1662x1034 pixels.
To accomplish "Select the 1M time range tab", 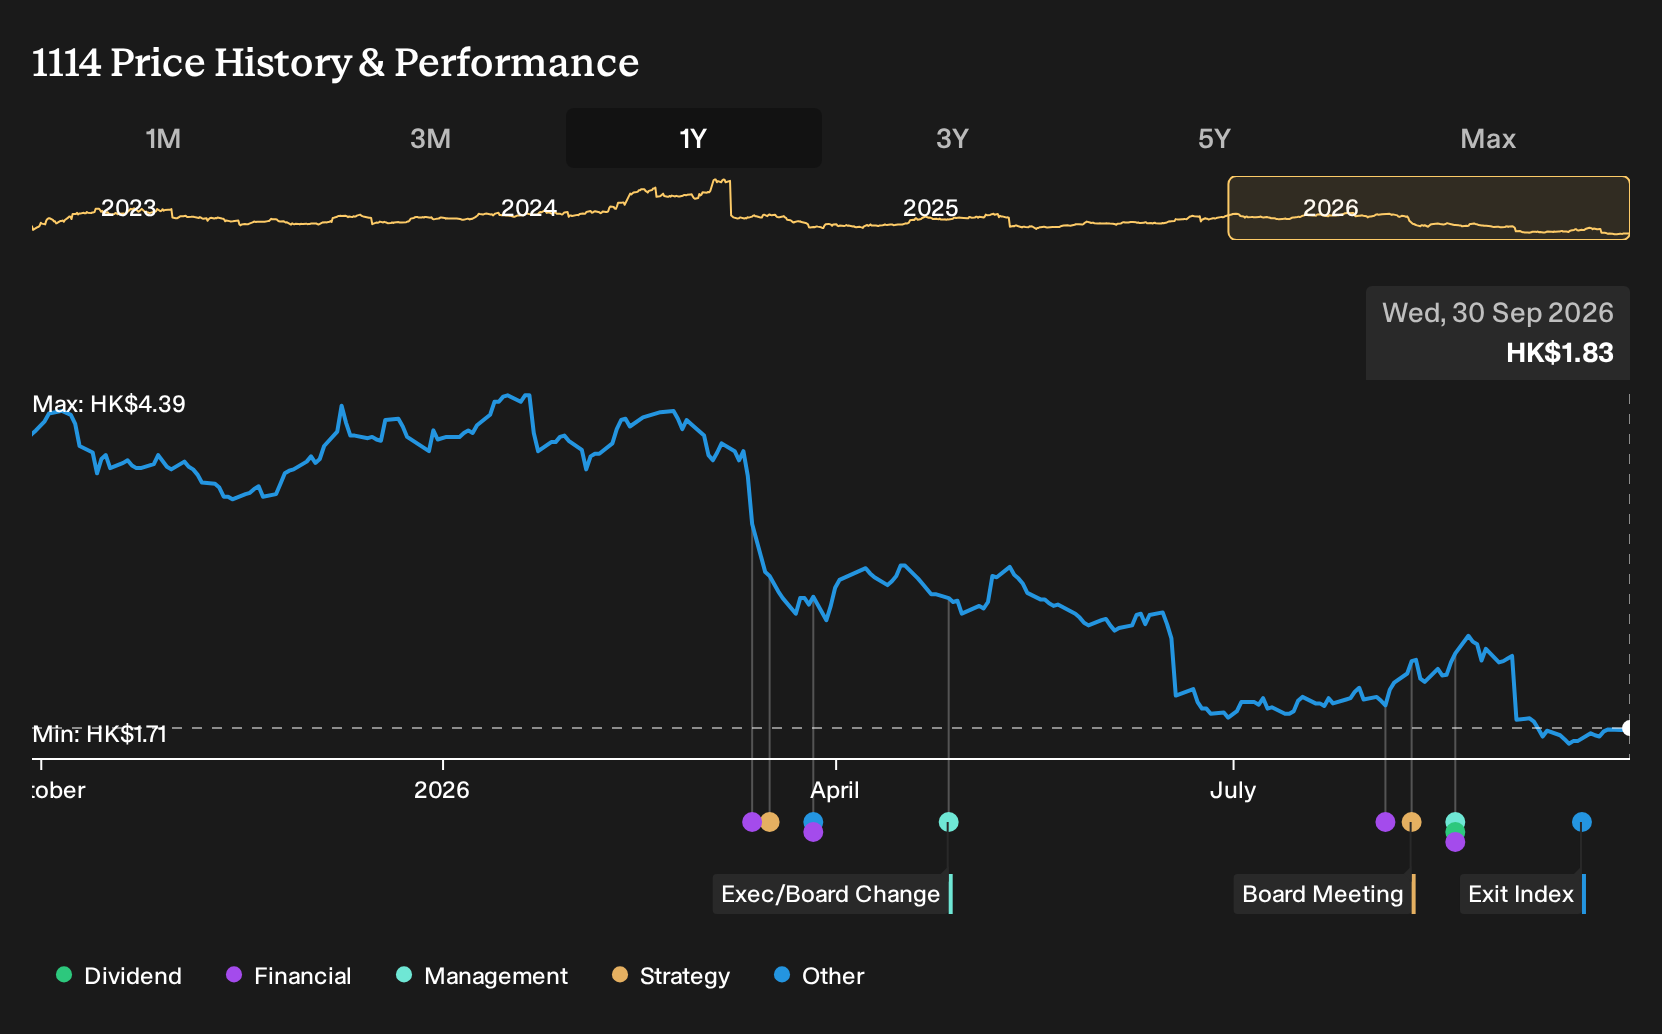I will pos(163,138).
